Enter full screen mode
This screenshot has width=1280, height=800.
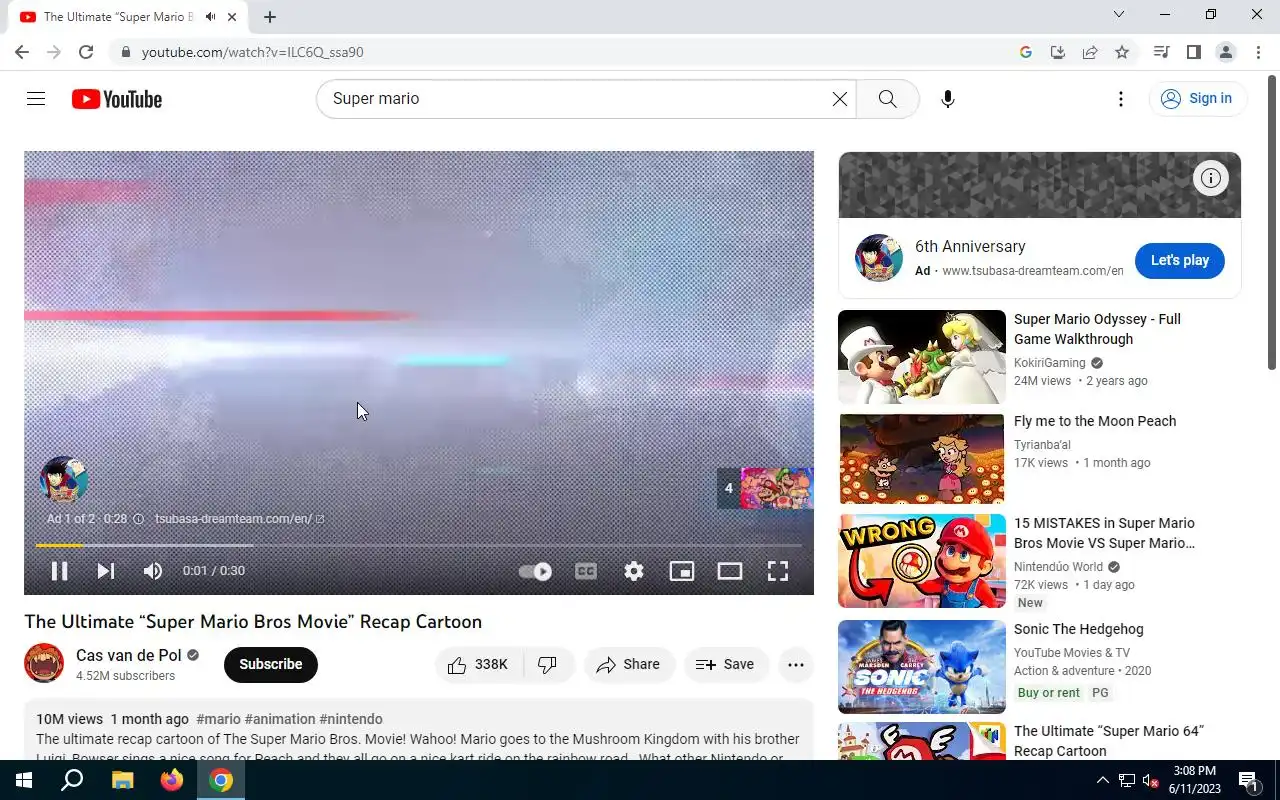pyautogui.click(x=778, y=571)
